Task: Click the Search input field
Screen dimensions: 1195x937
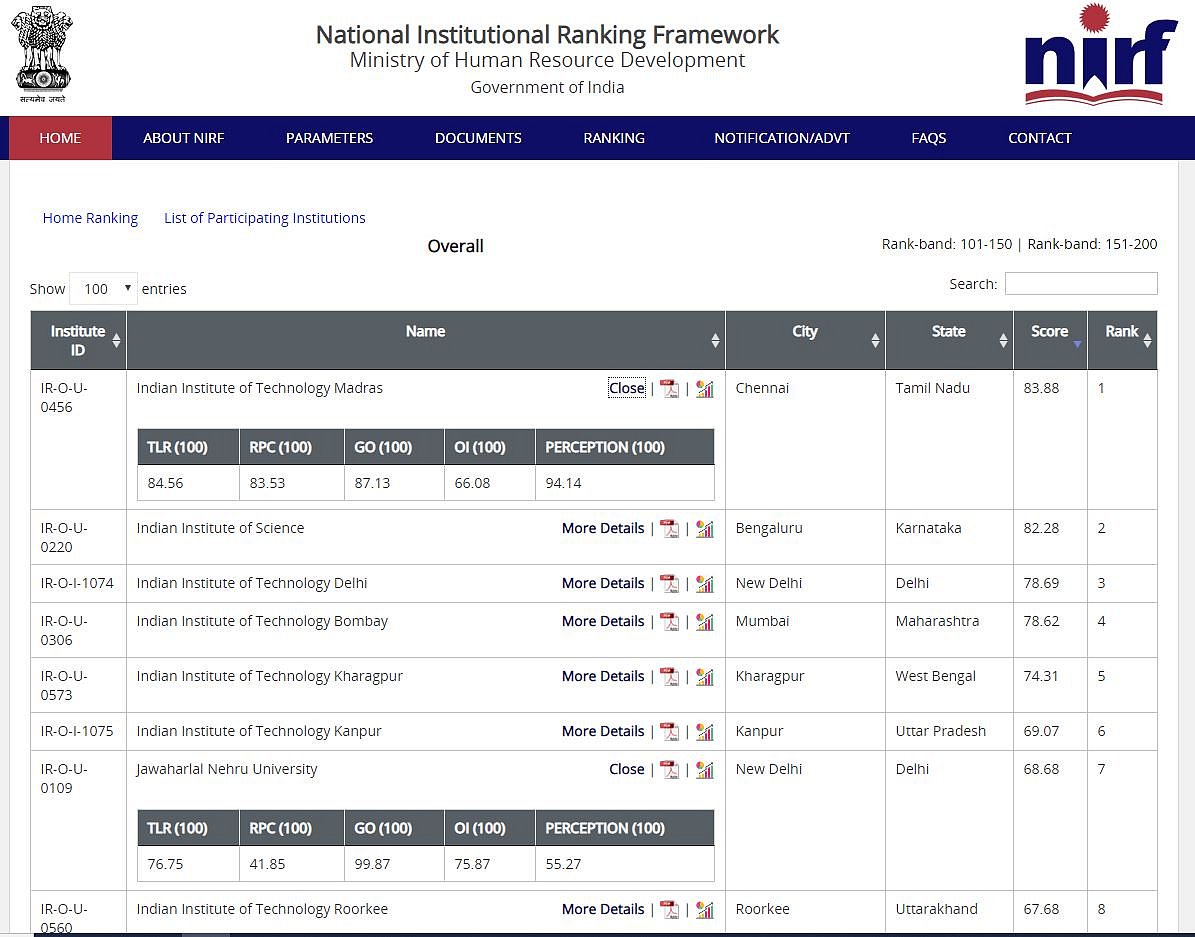Action: tap(1080, 284)
